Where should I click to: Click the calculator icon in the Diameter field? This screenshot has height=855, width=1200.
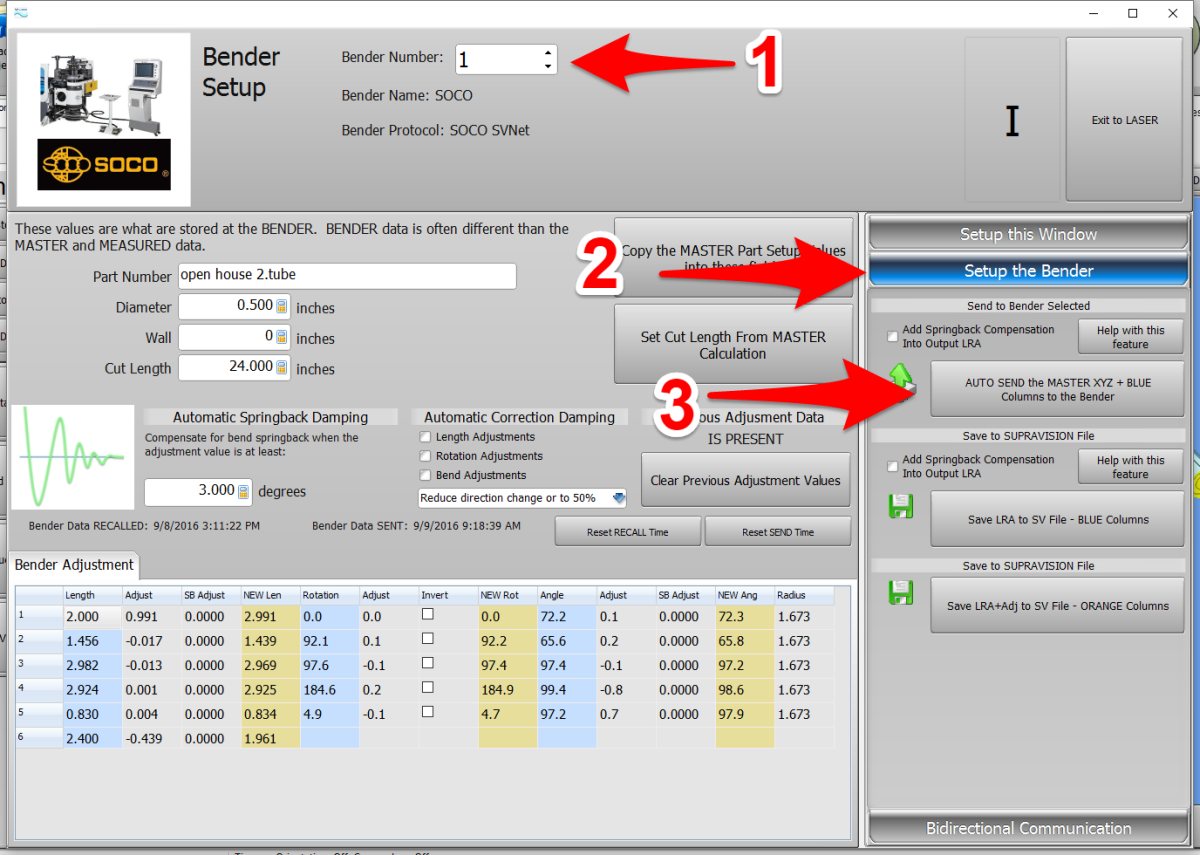click(x=282, y=307)
